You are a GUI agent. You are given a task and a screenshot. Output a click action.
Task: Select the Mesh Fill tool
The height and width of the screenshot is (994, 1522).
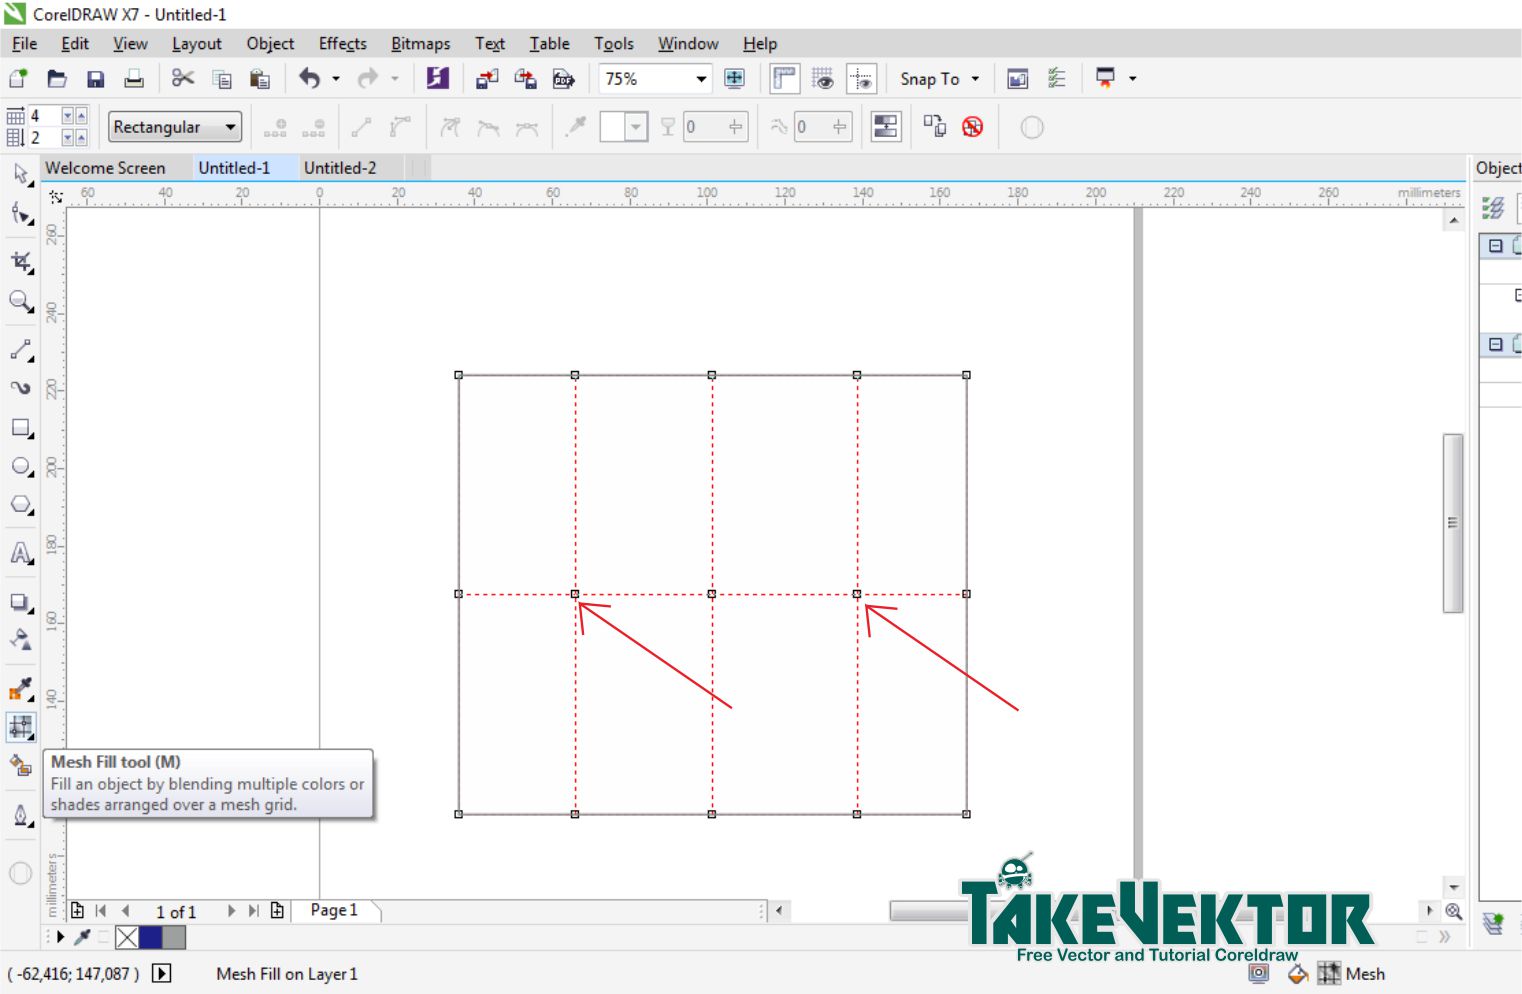pyautogui.click(x=20, y=727)
